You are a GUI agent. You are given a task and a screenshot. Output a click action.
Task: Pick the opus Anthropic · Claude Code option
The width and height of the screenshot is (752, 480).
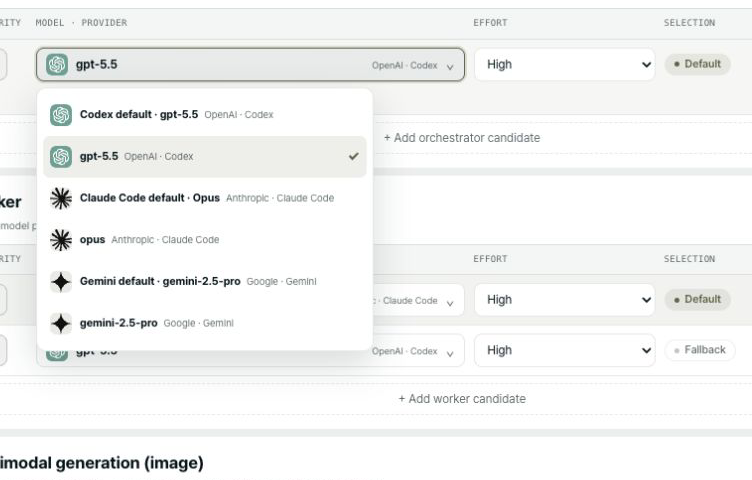click(205, 240)
